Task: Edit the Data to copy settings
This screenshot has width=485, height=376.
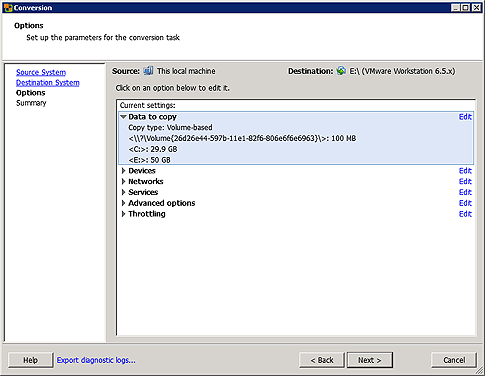Action: [x=465, y=117]
